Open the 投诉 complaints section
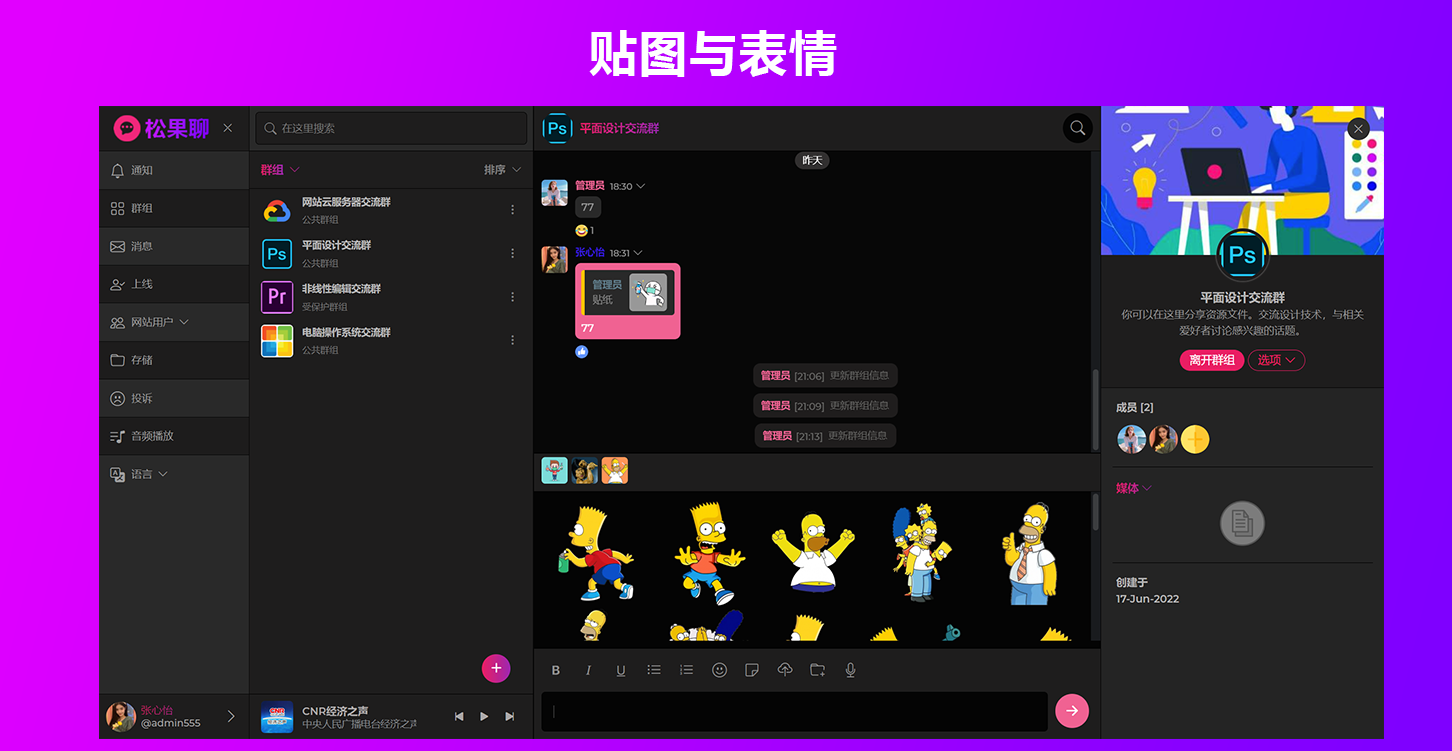Viewport: 1452px width, 751px height. coord(174,398)
